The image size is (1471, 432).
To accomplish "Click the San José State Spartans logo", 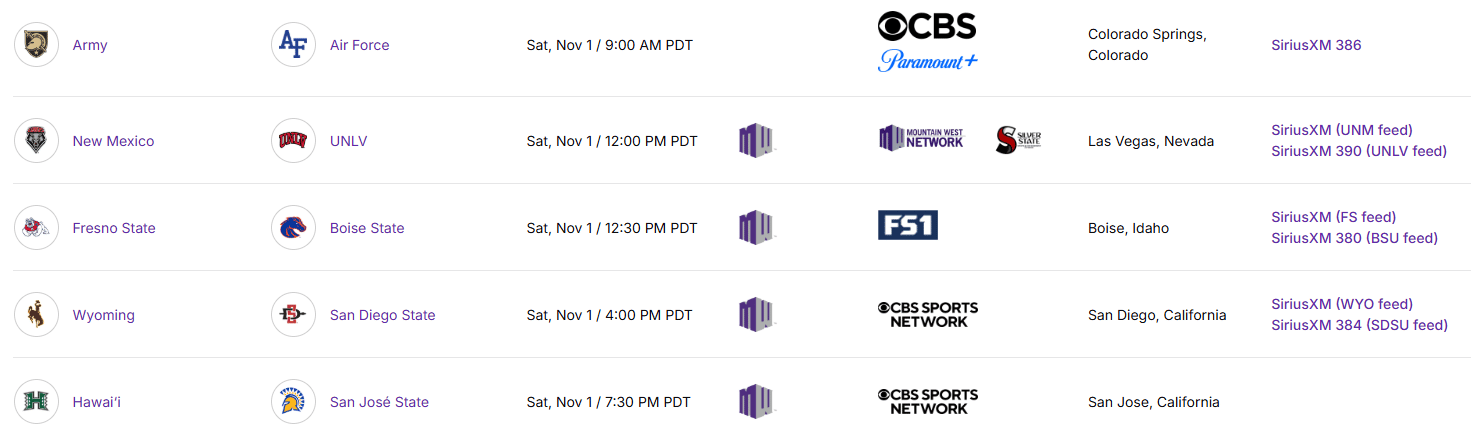I will (293, 402).
